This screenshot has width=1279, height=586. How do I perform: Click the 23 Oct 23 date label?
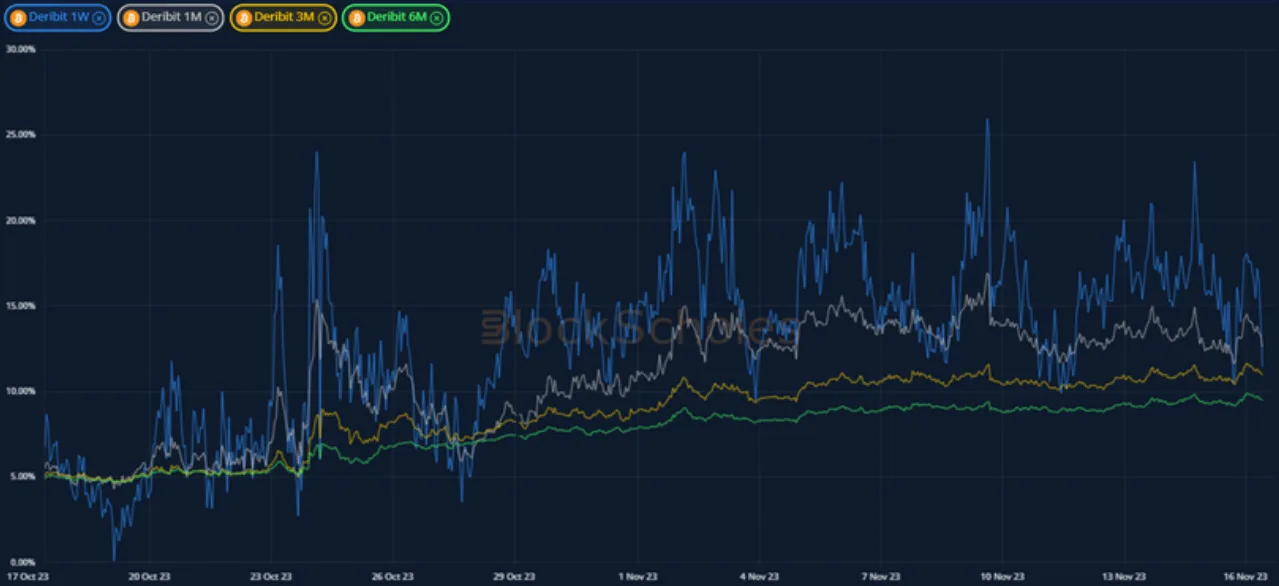tap(271, 577)
